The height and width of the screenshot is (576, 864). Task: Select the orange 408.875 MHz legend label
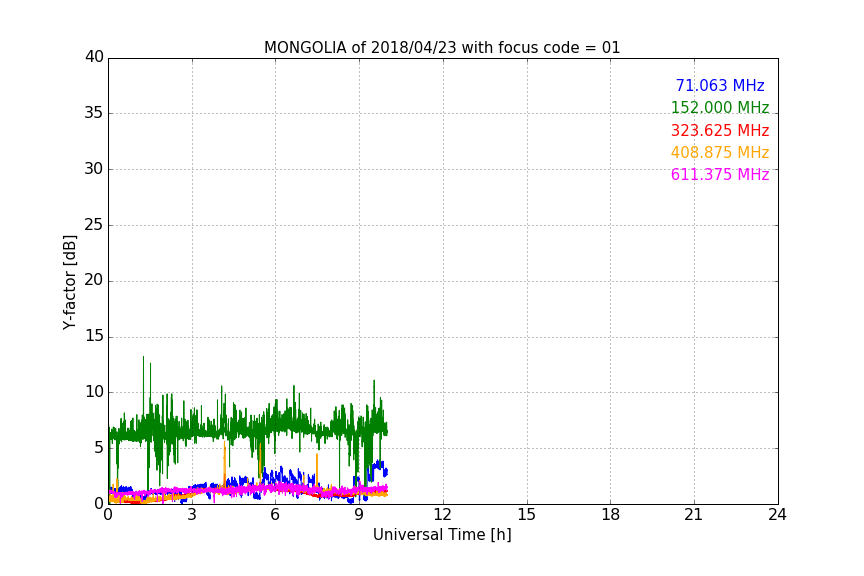coord(720,152)
